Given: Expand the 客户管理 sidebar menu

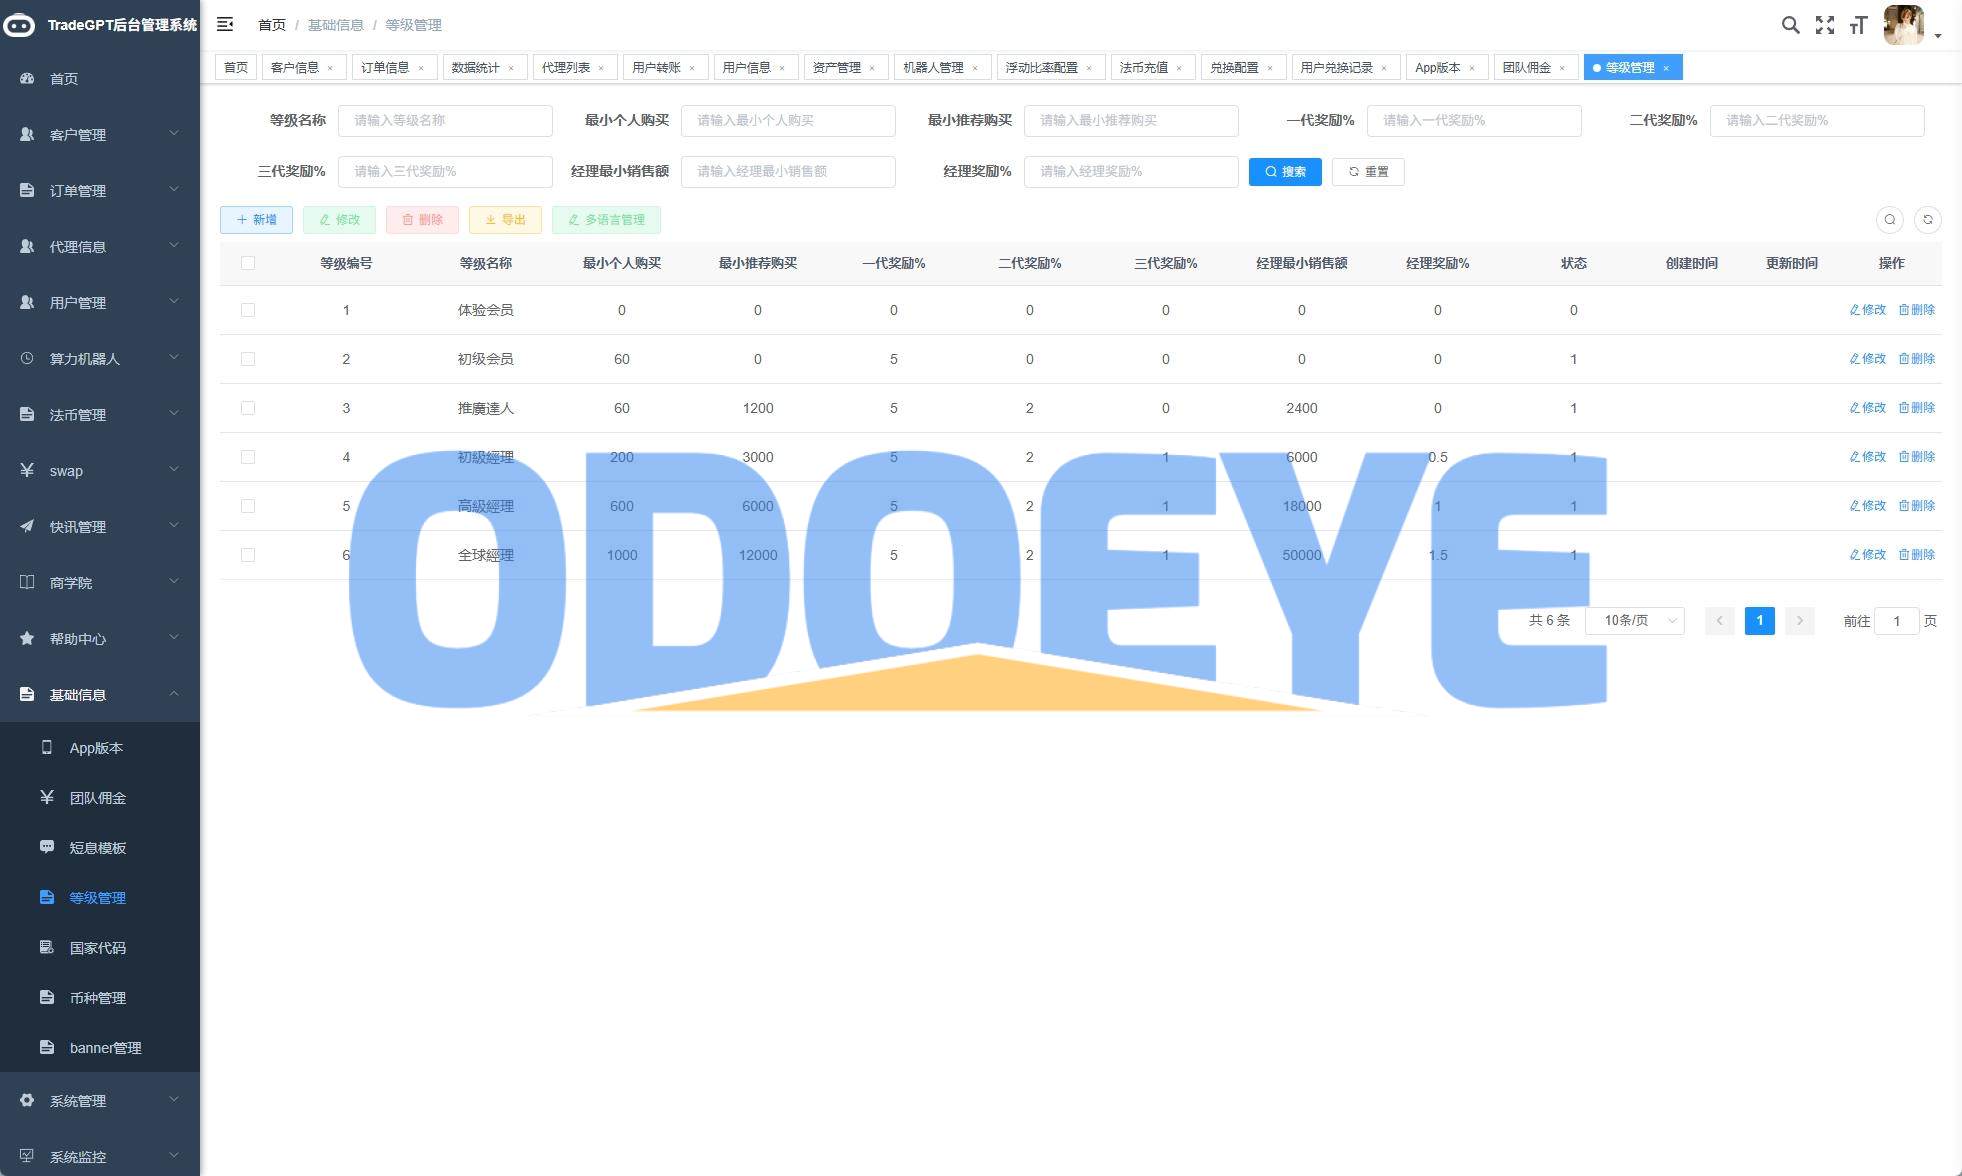Looking at the screenshot, I should point(98,135).
